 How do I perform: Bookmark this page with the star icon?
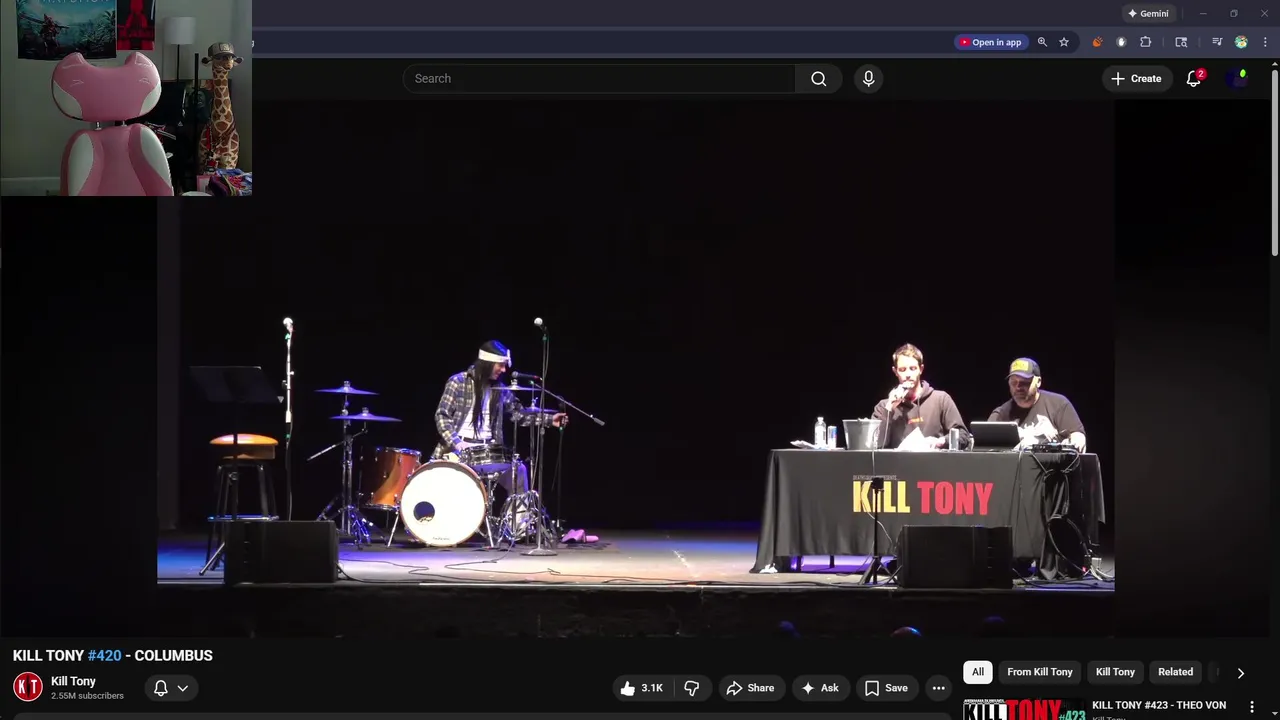(1064, 42)
